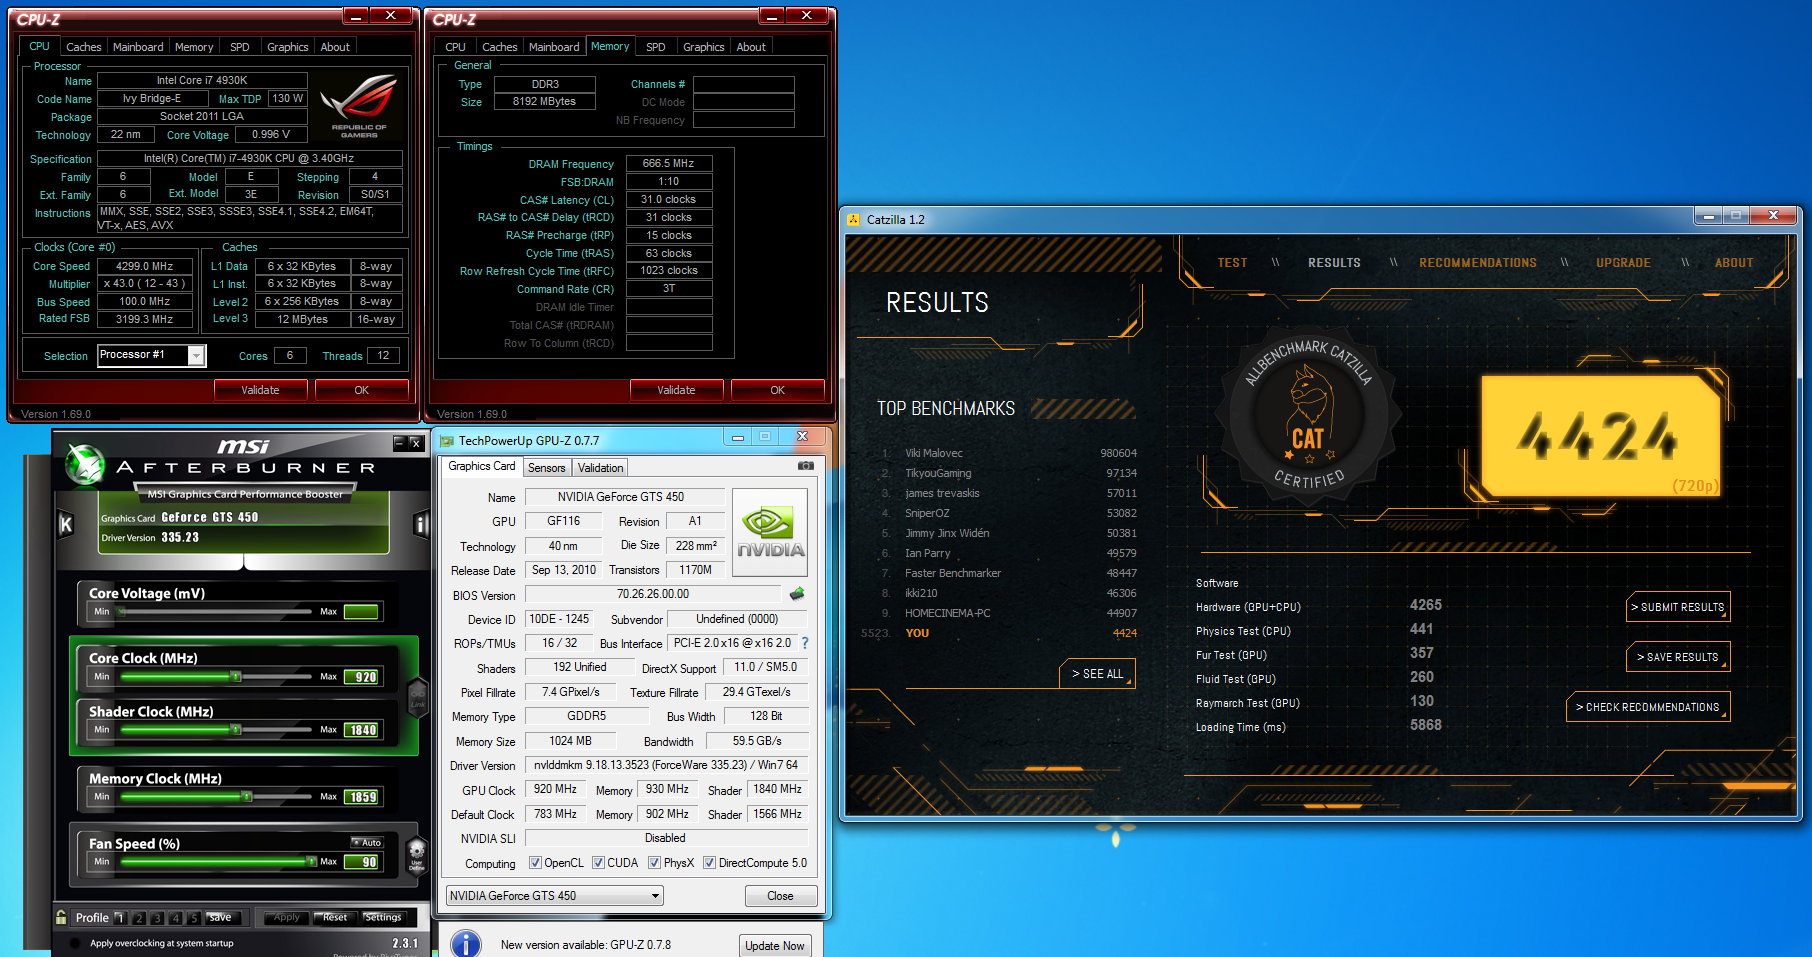Show Afterburner info via the i button
The height and width of the screenshot is (957, 1812).
pyautogui.click(x=421, y=524)
